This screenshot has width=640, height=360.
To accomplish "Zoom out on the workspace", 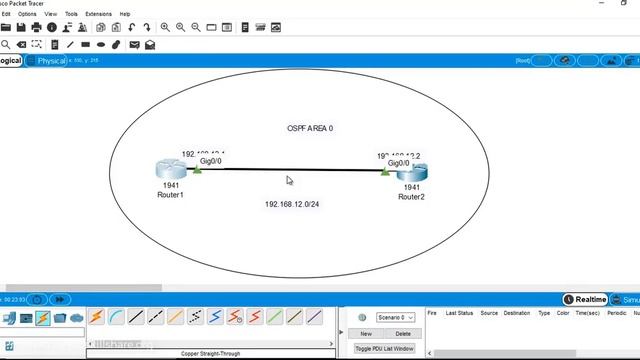I will [x=196, y=27].
